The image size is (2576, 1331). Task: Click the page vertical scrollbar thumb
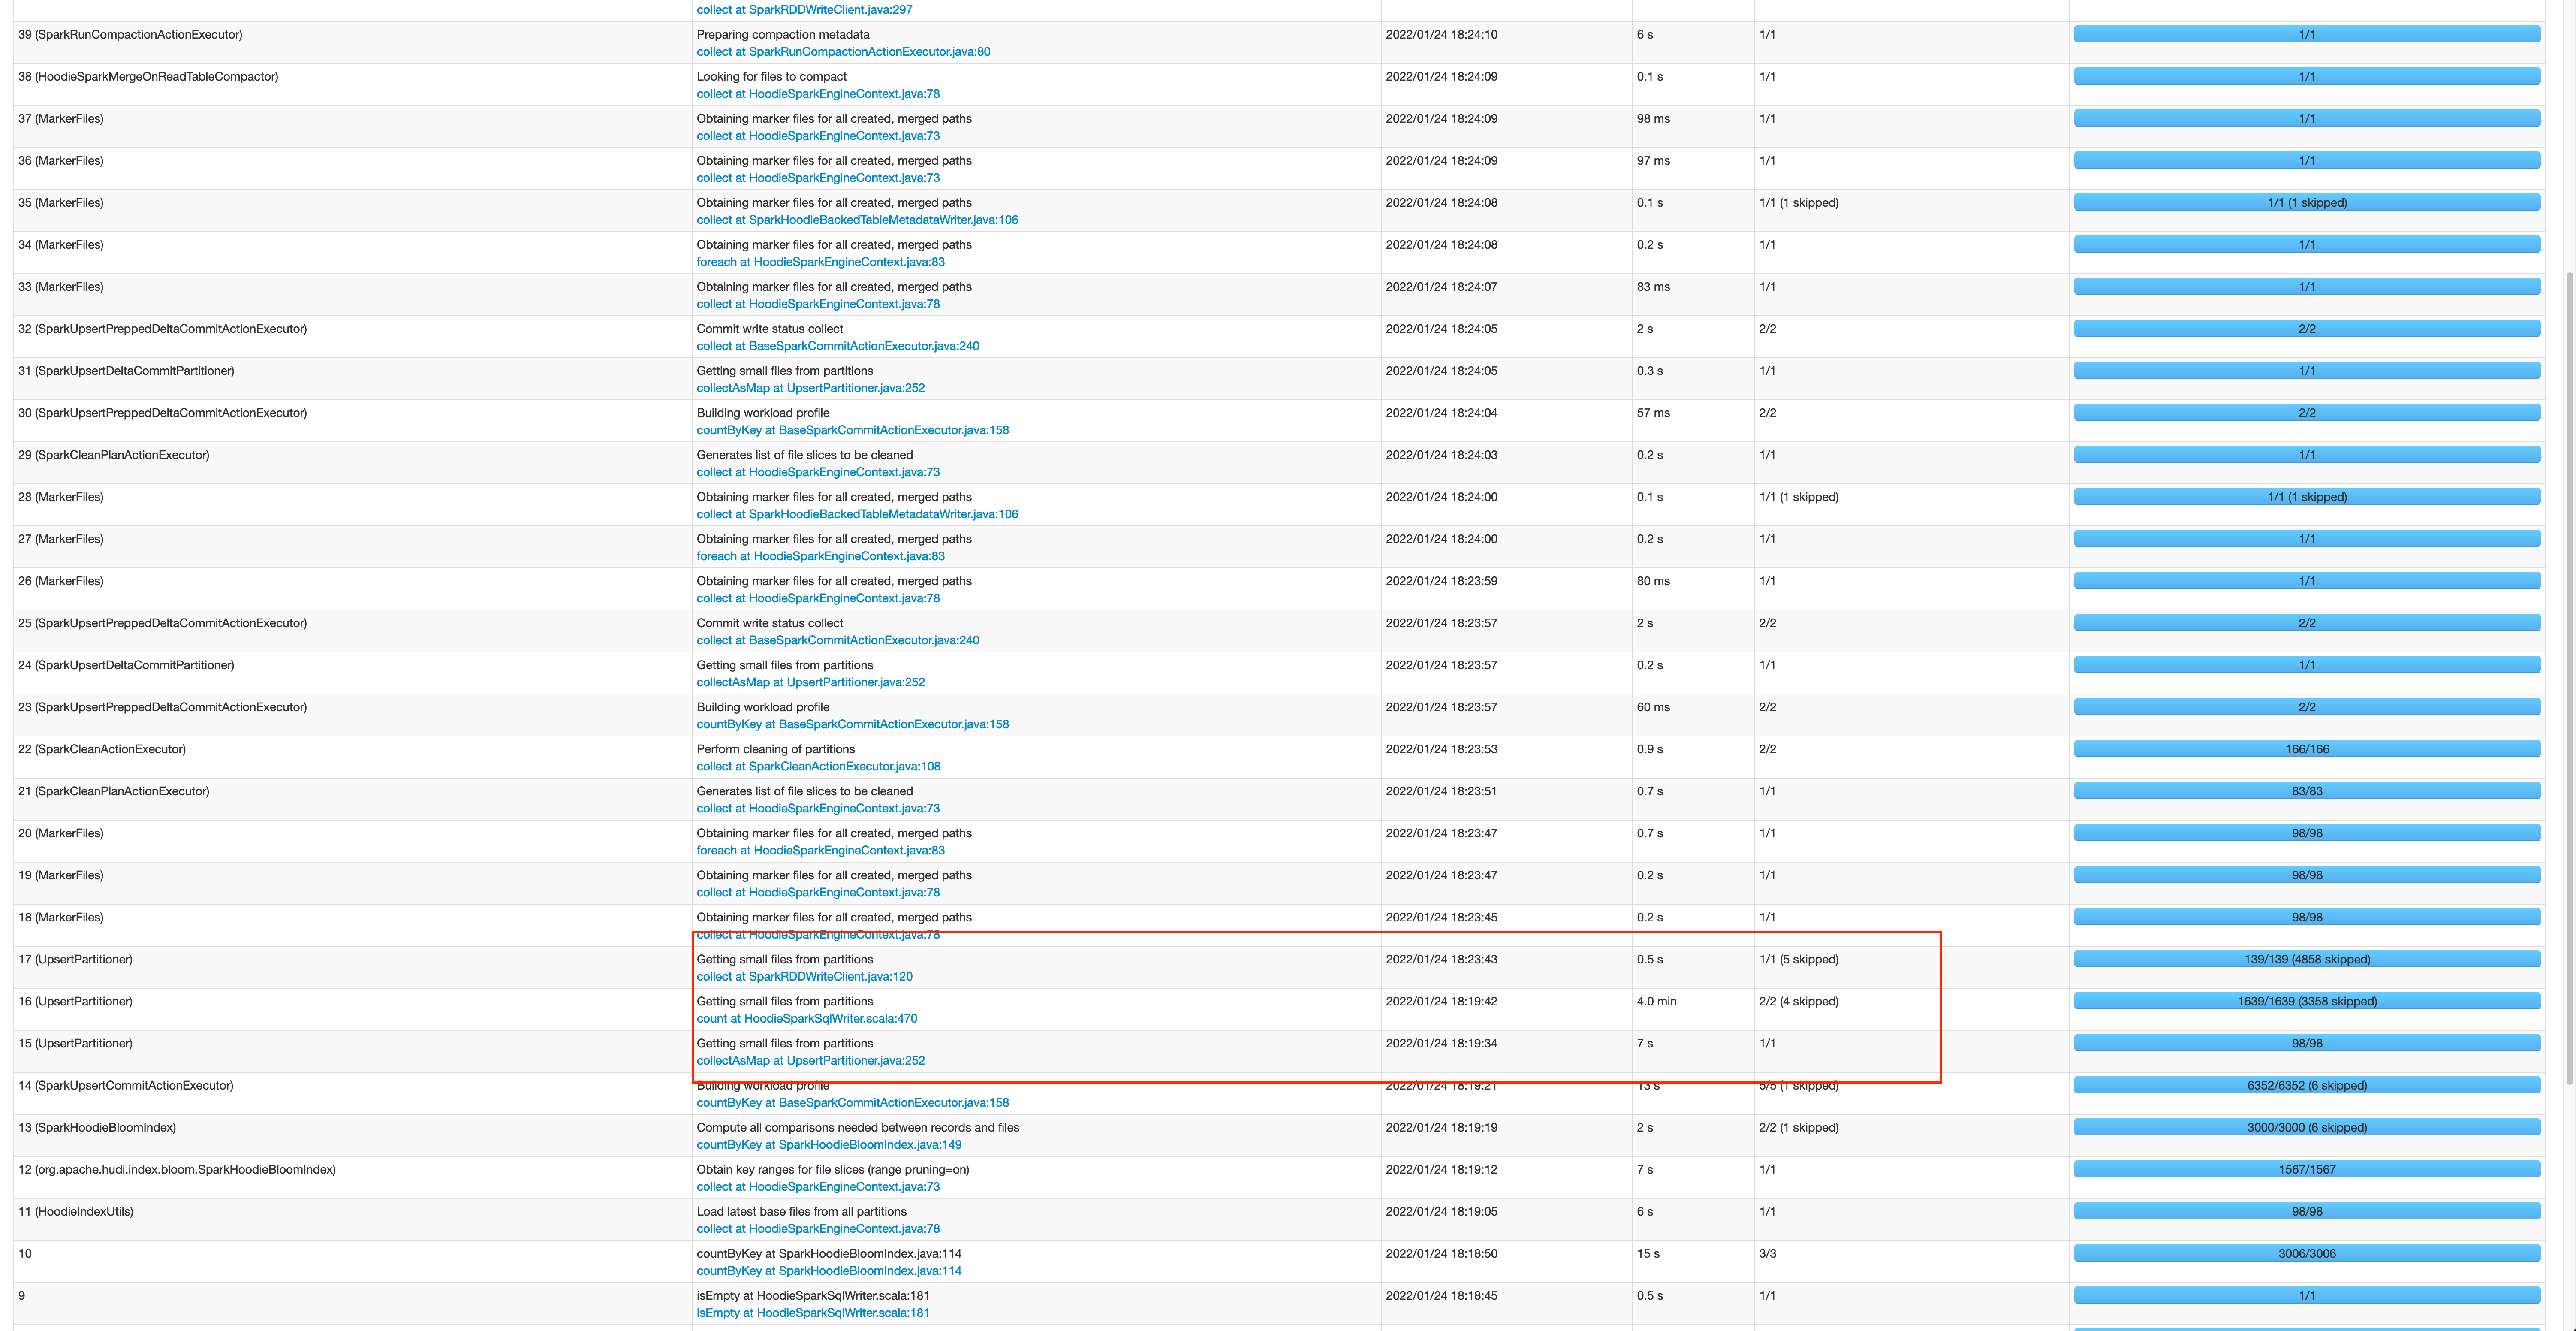click(x=2569, y=680)
